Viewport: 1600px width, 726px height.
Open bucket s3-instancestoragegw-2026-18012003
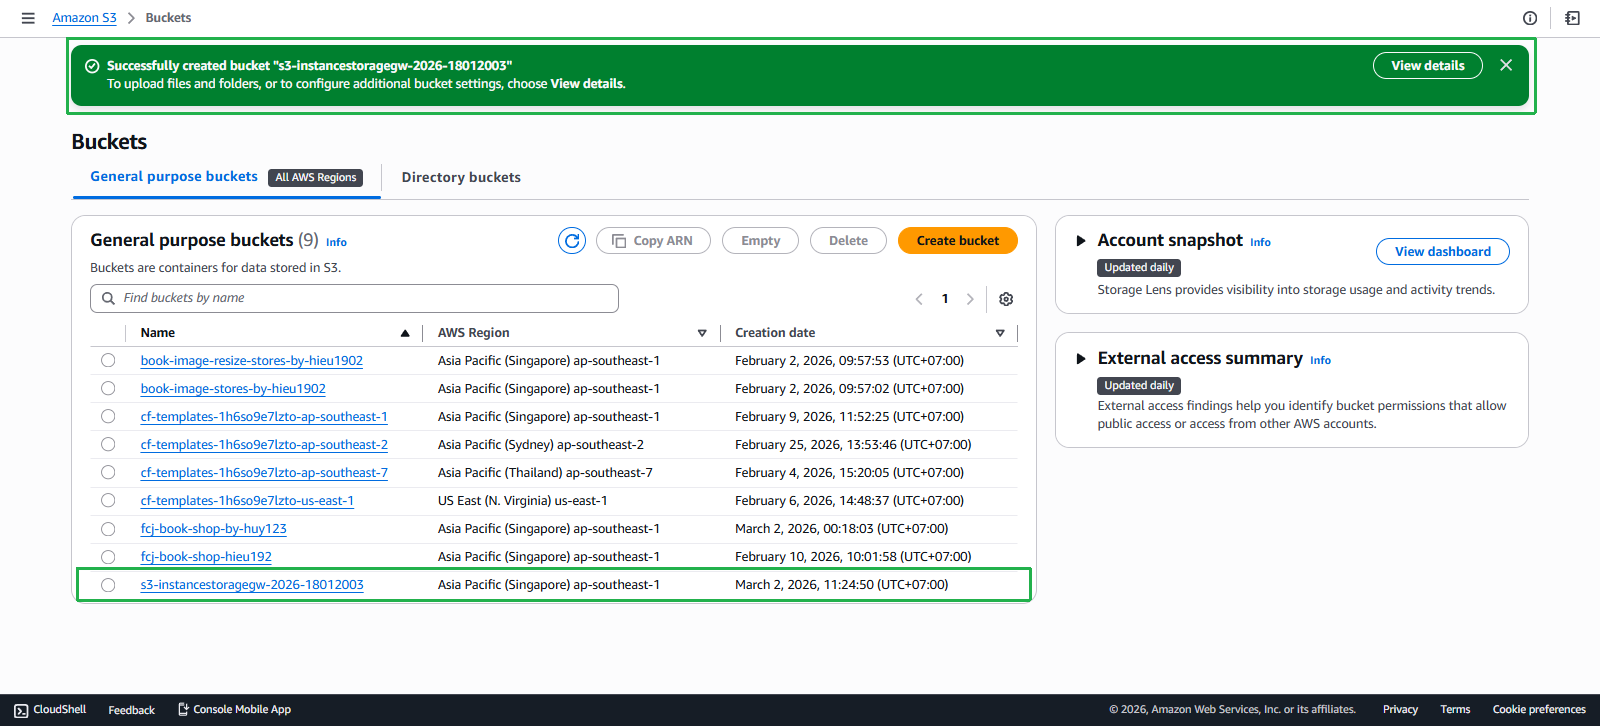[x=252, y=585]
